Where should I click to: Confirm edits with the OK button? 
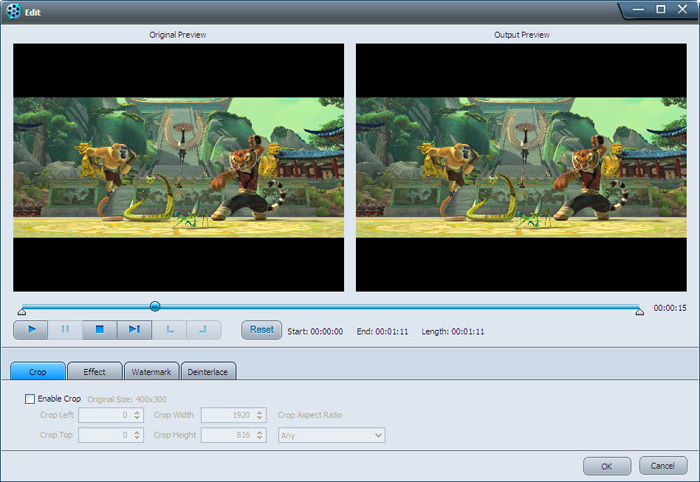(x=607, y=466)
